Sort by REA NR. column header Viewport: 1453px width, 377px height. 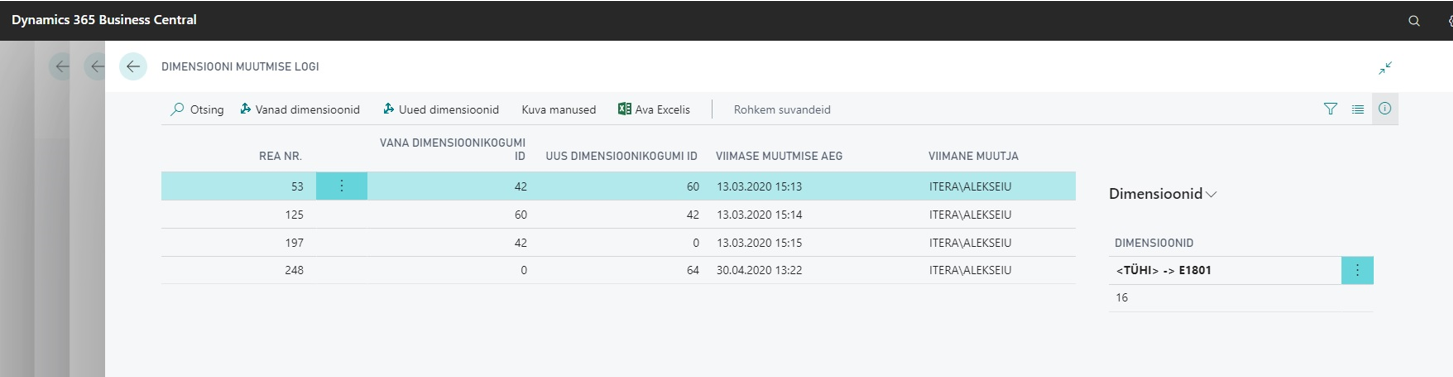[x=280, y=156]
